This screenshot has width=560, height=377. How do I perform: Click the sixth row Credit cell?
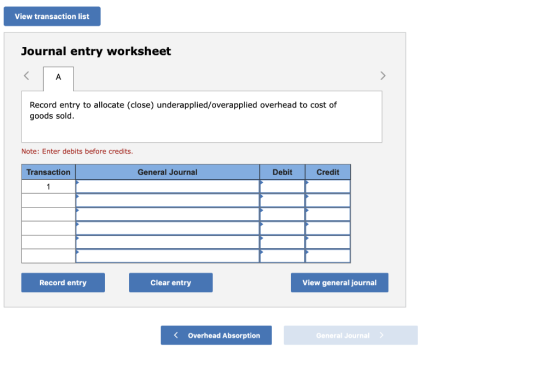[328, 256]
